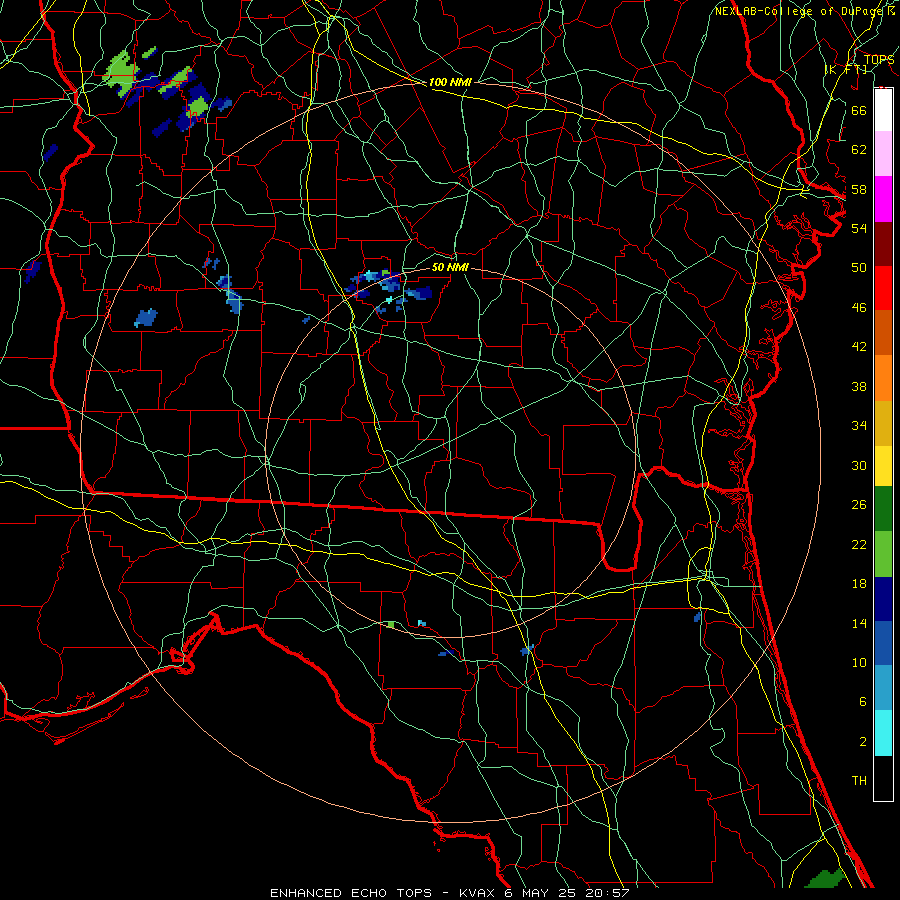Click the legend value "54"
The height and width of the screenshot is (900, 900).
click(x=859, y=228)
